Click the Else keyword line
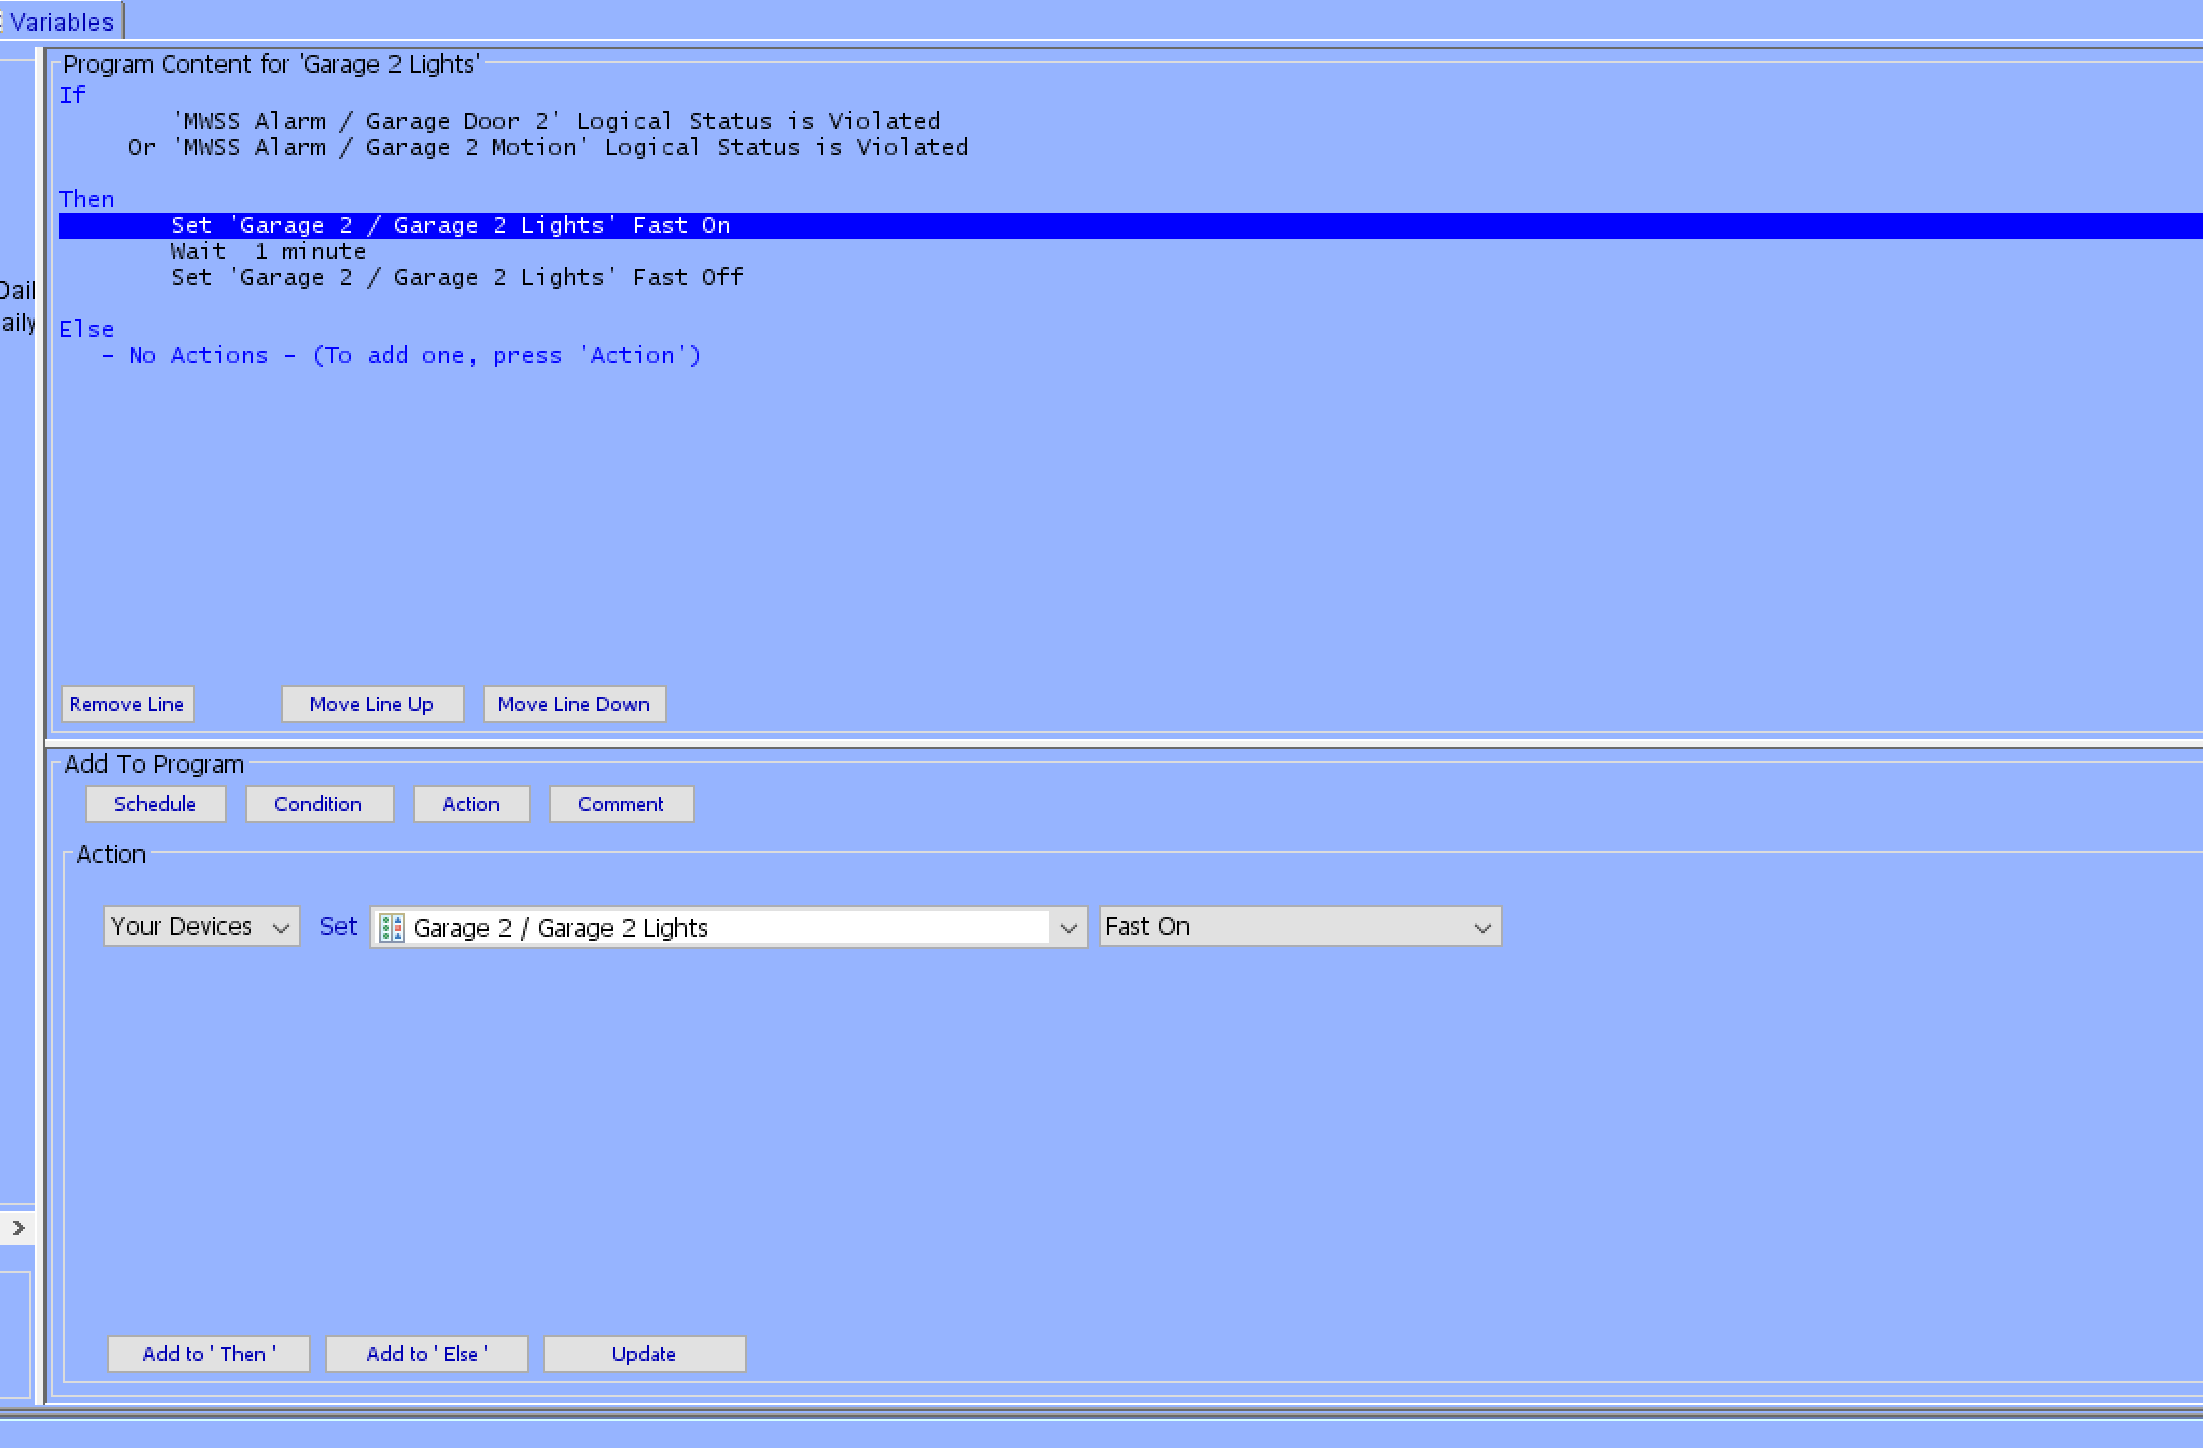Image resolution: width=2203 pixels, height=1448 pixels. (87, 330)
